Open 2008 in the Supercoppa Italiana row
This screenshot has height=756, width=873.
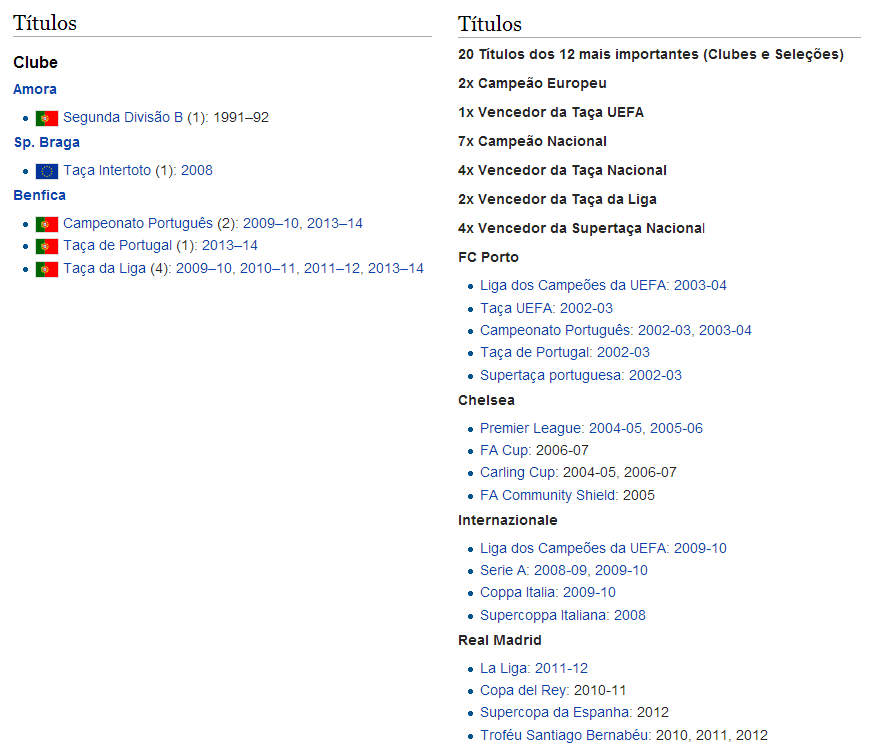tap(630, 615)
